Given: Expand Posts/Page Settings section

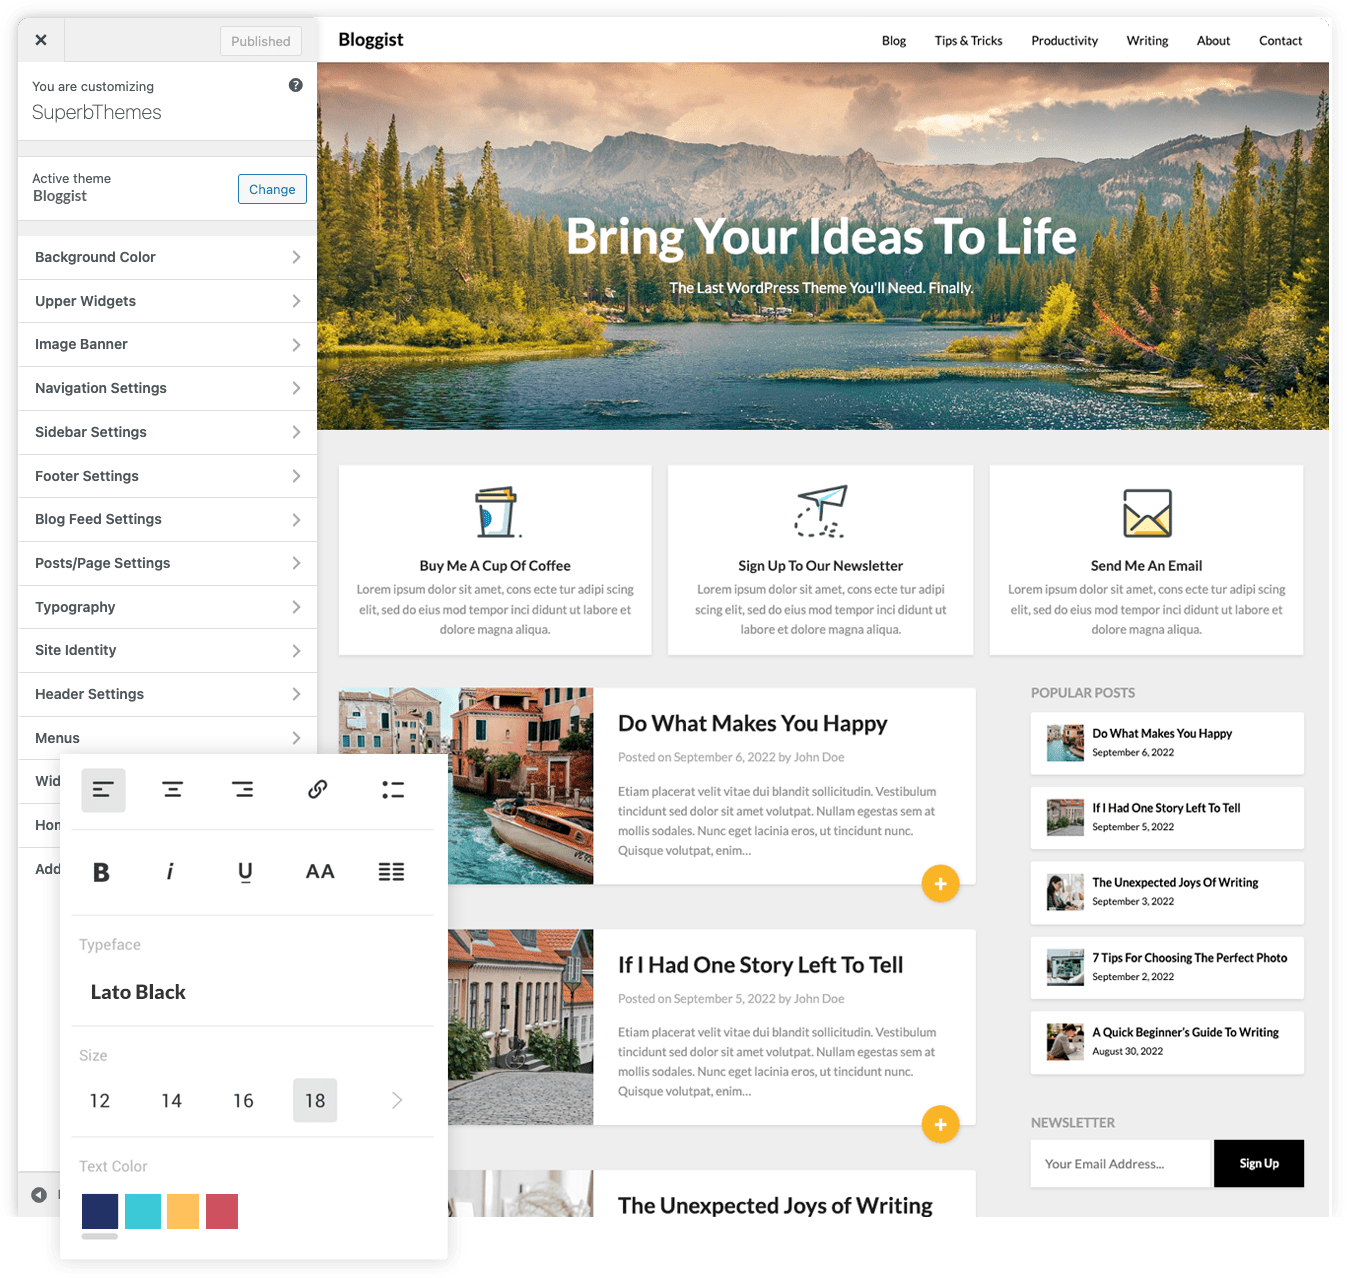Looking at the screenshot, I should pyautogui.click(x=168, y=563).
